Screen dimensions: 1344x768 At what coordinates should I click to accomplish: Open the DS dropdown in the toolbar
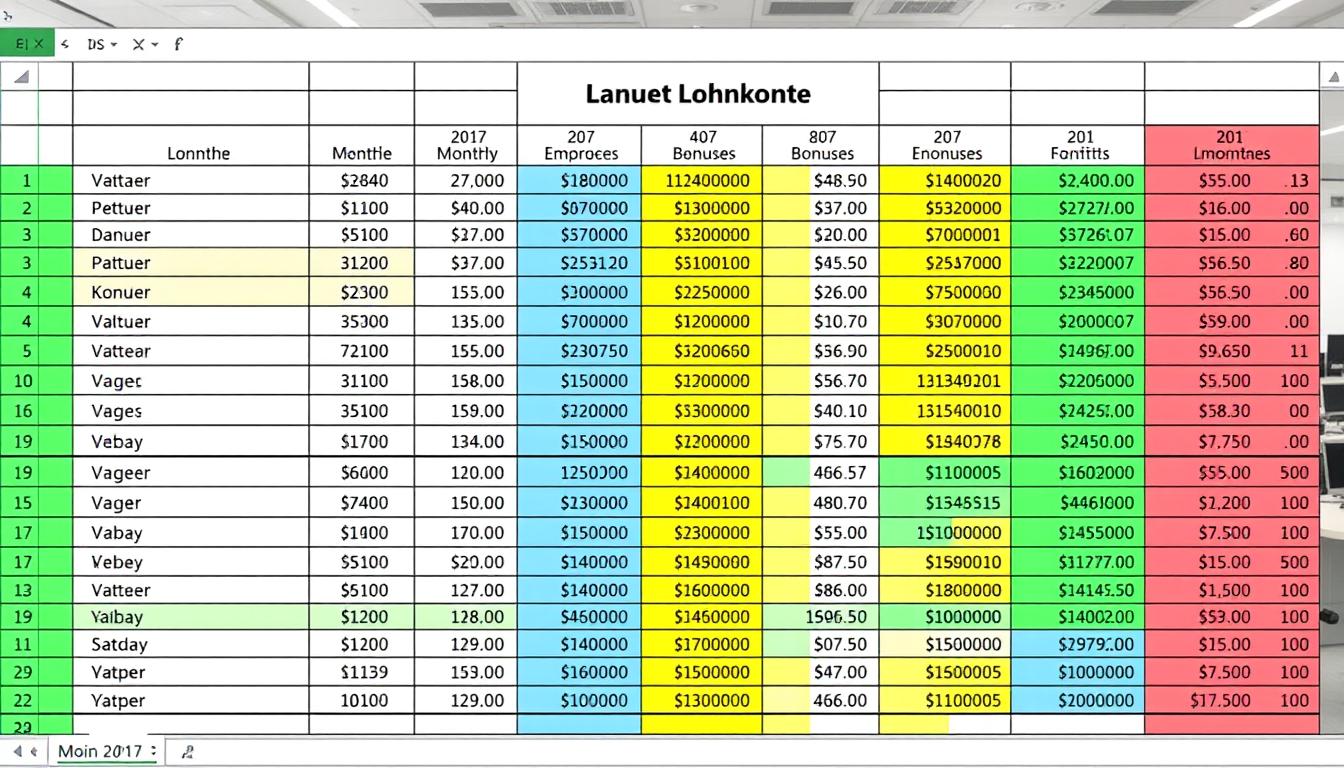click(102, 44)
